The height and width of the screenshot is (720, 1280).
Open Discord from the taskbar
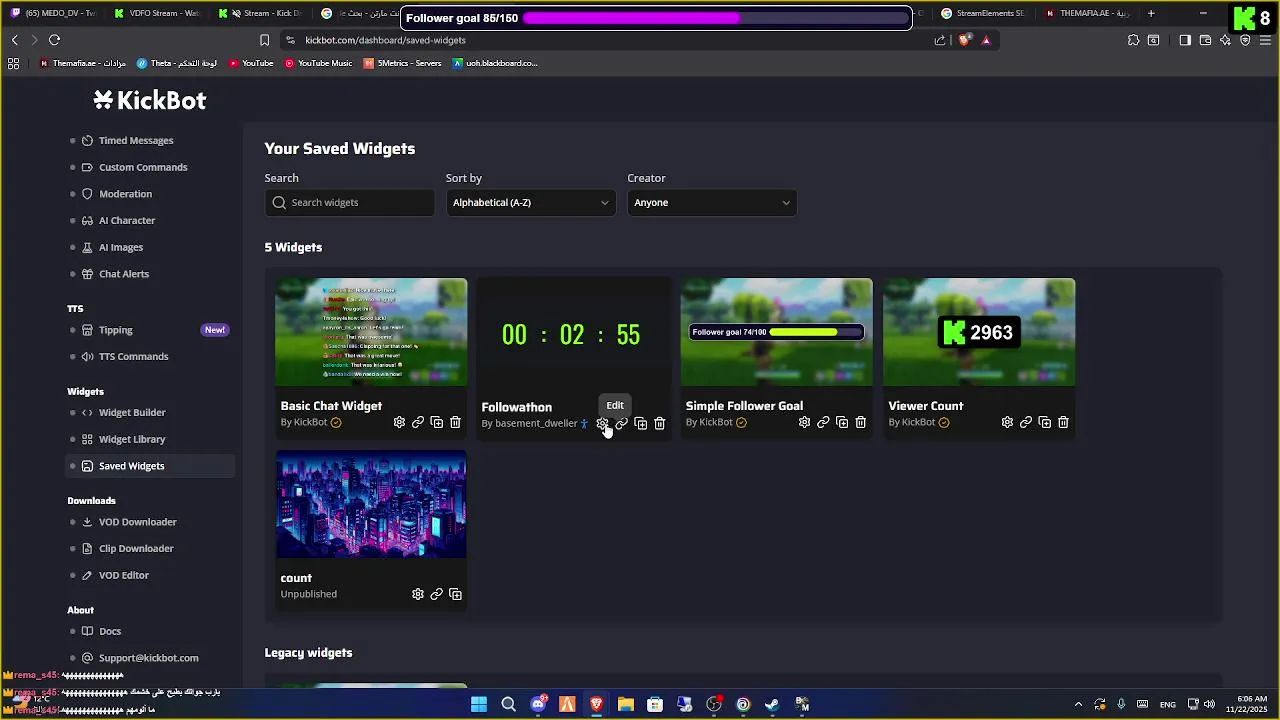[538, 705]
